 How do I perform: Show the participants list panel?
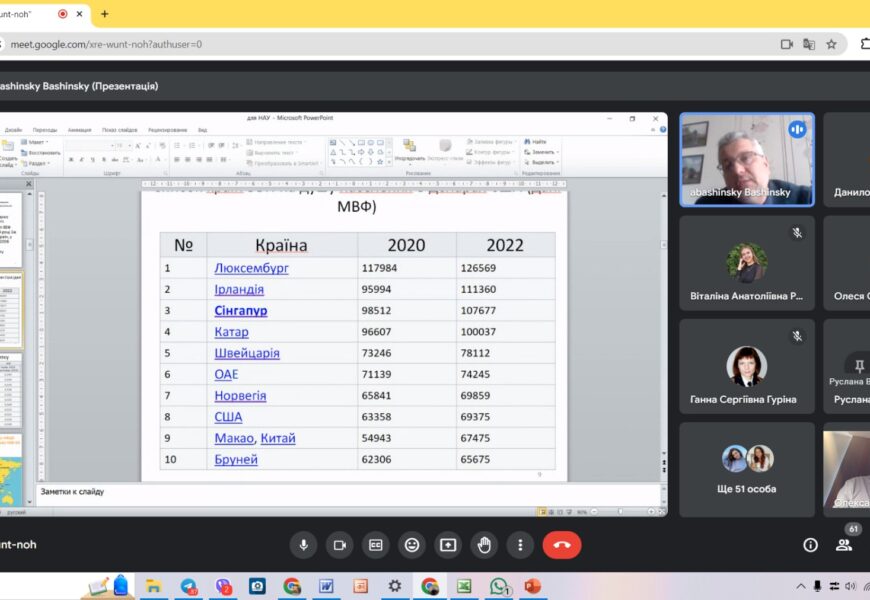coord(844,545)
